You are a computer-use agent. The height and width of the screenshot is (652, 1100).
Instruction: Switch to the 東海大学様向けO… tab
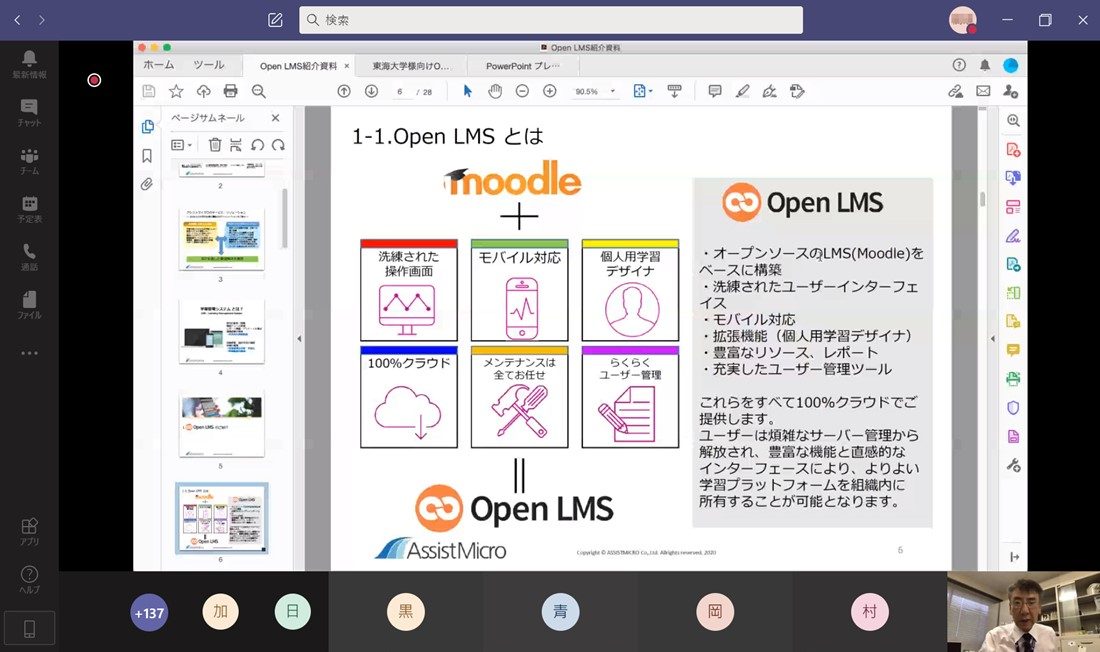(410, 66)
